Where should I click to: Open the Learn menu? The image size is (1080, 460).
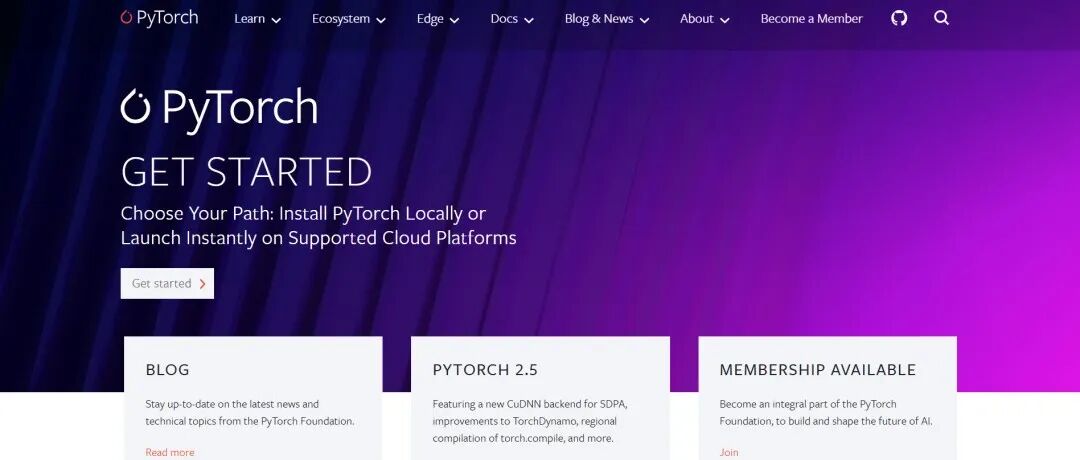[x=257, y=19]
